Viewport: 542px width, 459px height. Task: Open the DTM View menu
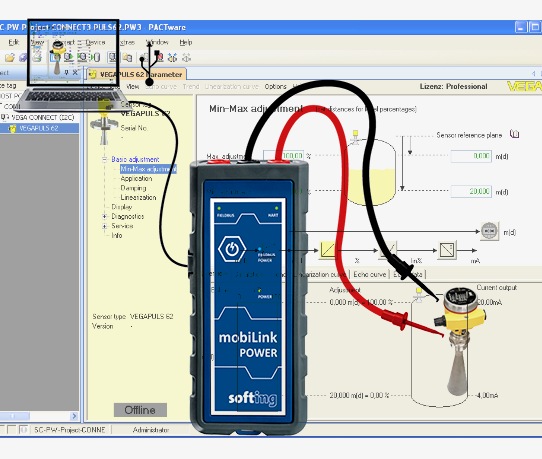(133, 86)
